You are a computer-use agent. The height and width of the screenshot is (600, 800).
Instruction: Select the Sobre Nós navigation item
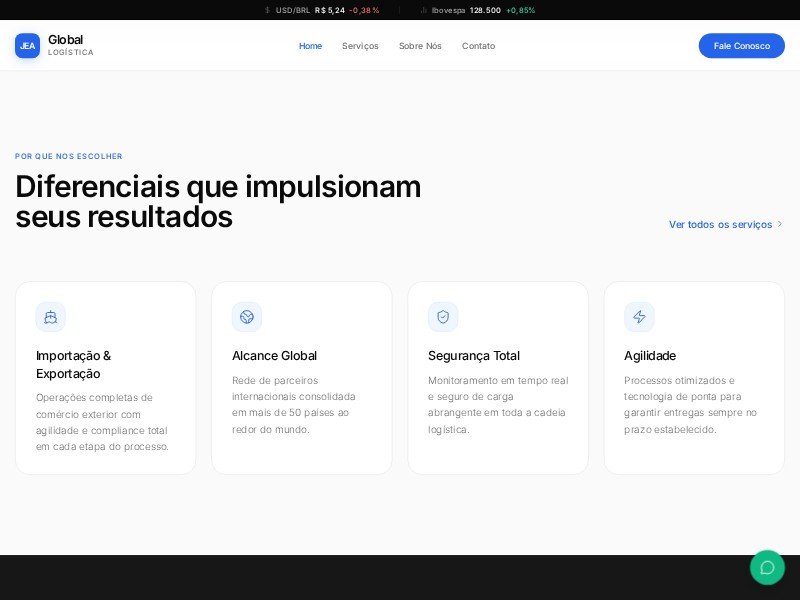[x=420, y=46]
